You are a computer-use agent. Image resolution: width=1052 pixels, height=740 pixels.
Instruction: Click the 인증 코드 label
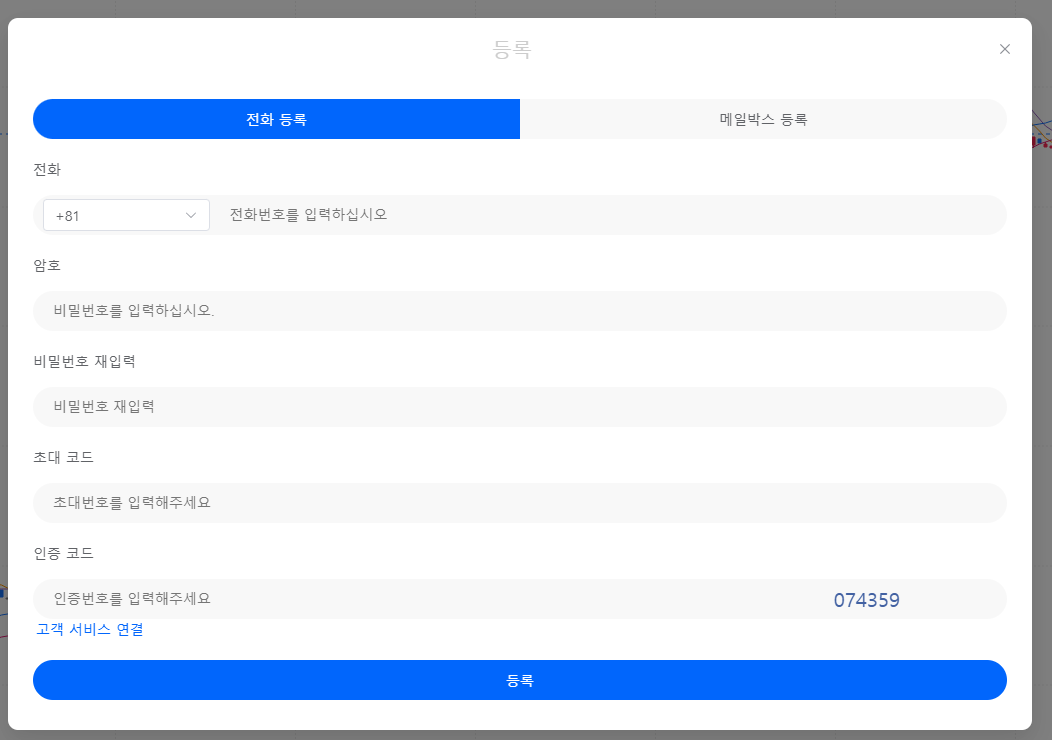point(64,553)
